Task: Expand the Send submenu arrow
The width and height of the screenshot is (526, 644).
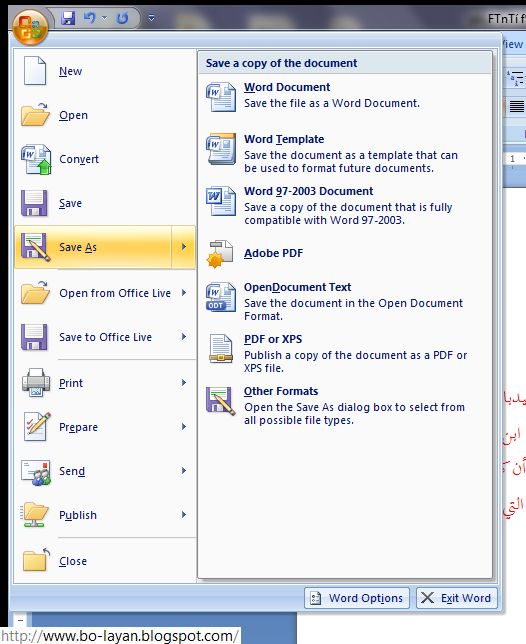Action: point(184,471)
